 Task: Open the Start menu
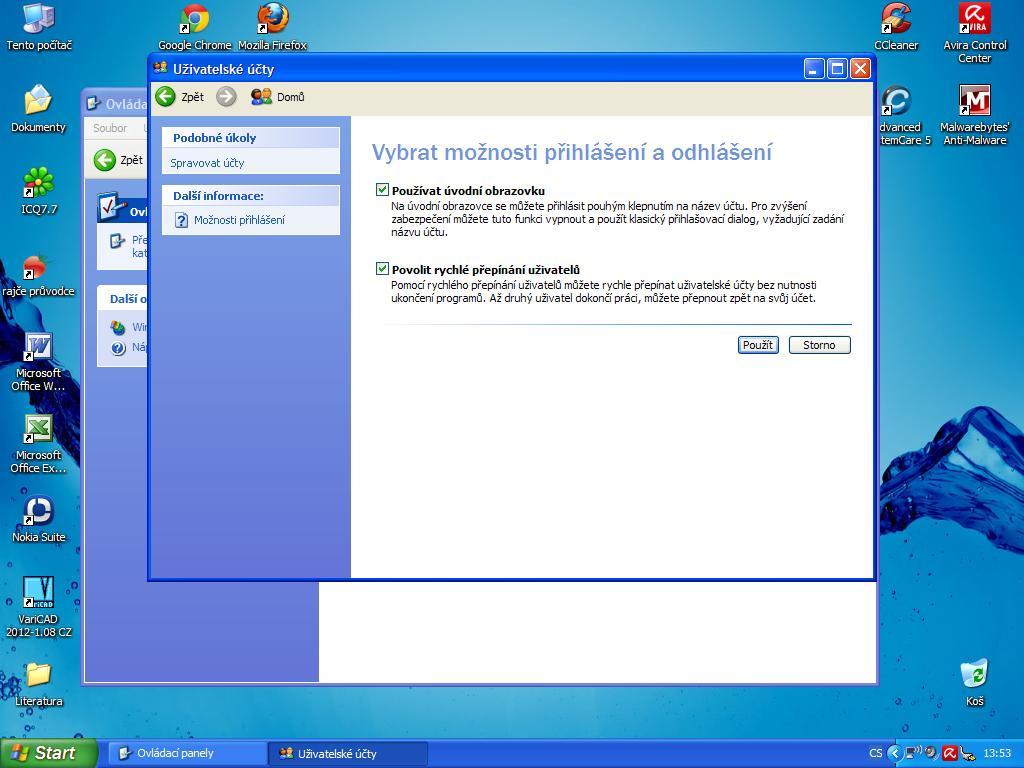click(49, 753)
